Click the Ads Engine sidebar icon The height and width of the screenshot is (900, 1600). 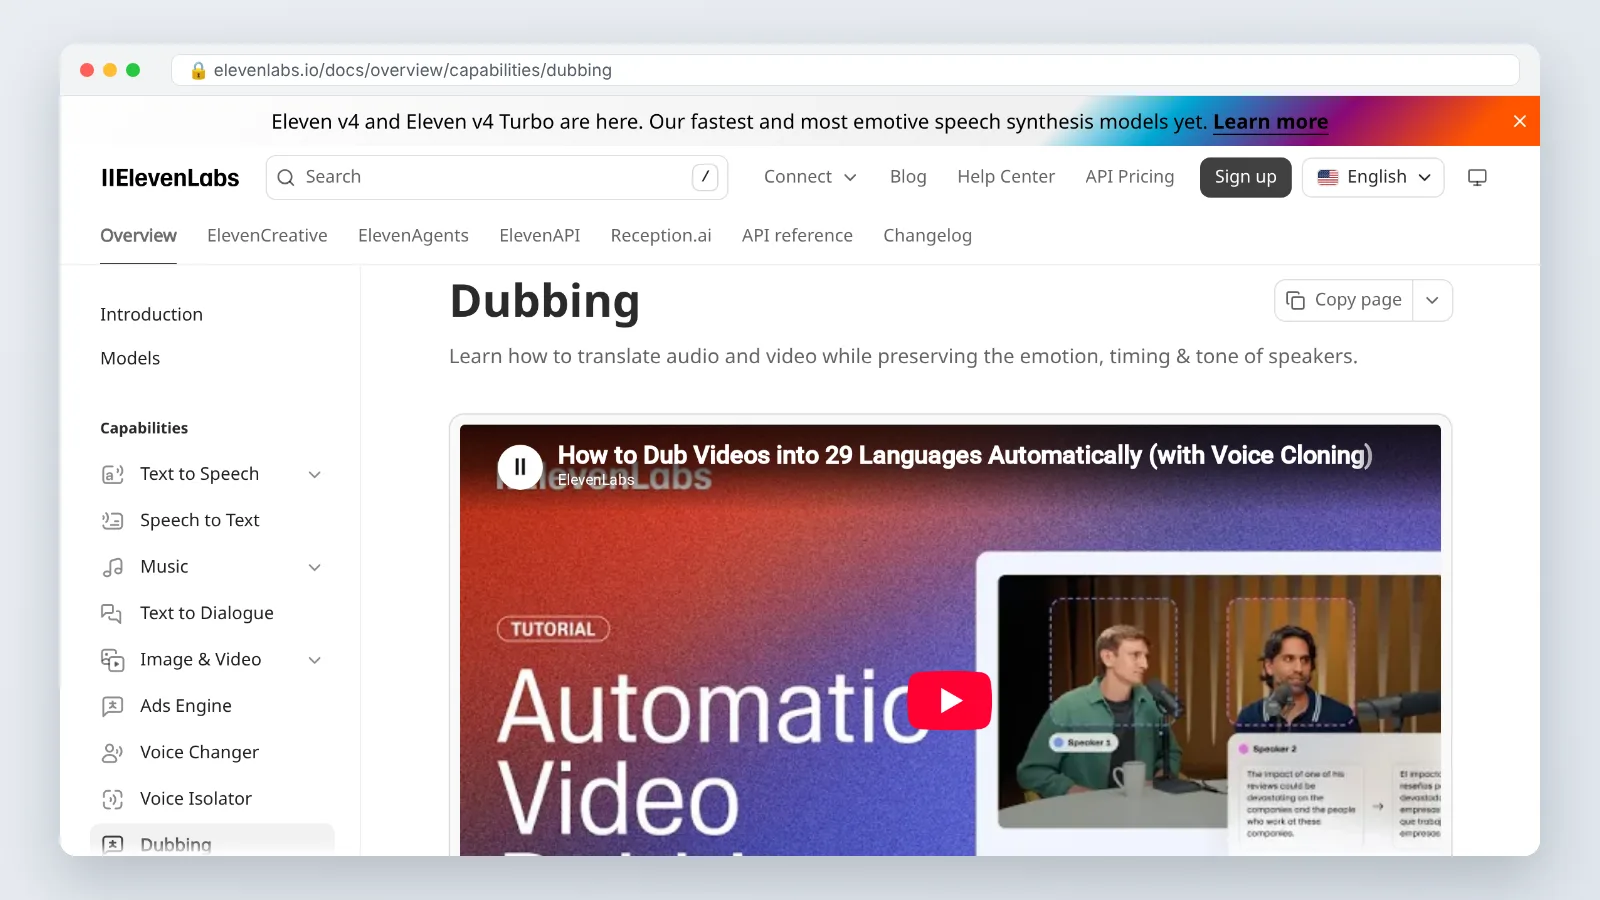tap(112, 706)
